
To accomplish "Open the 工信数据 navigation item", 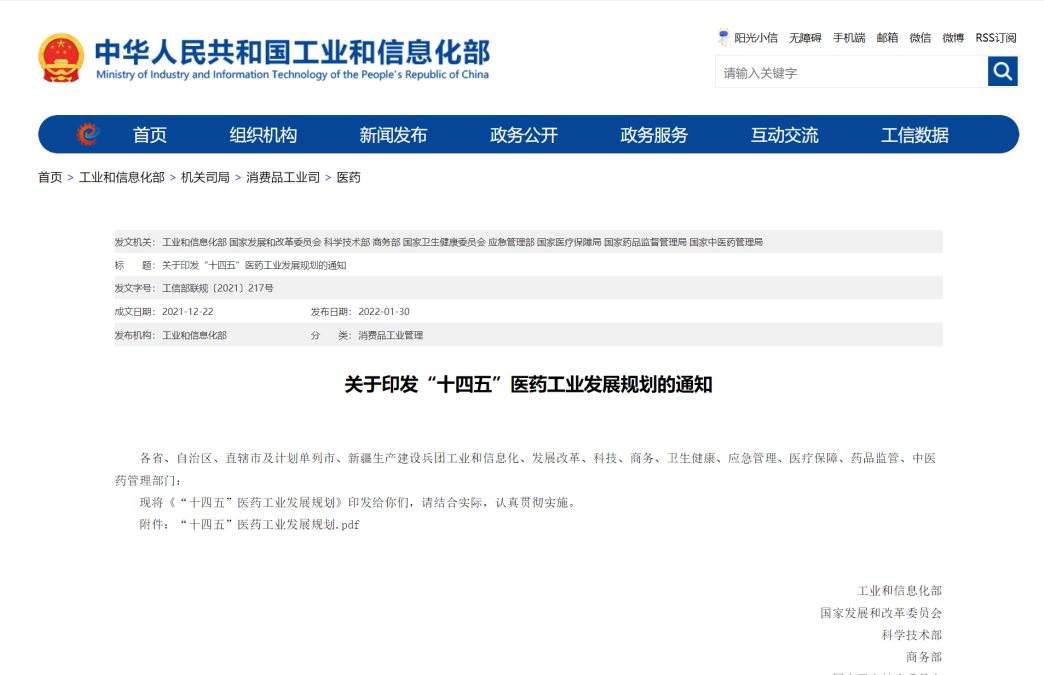I will point(914,135).
